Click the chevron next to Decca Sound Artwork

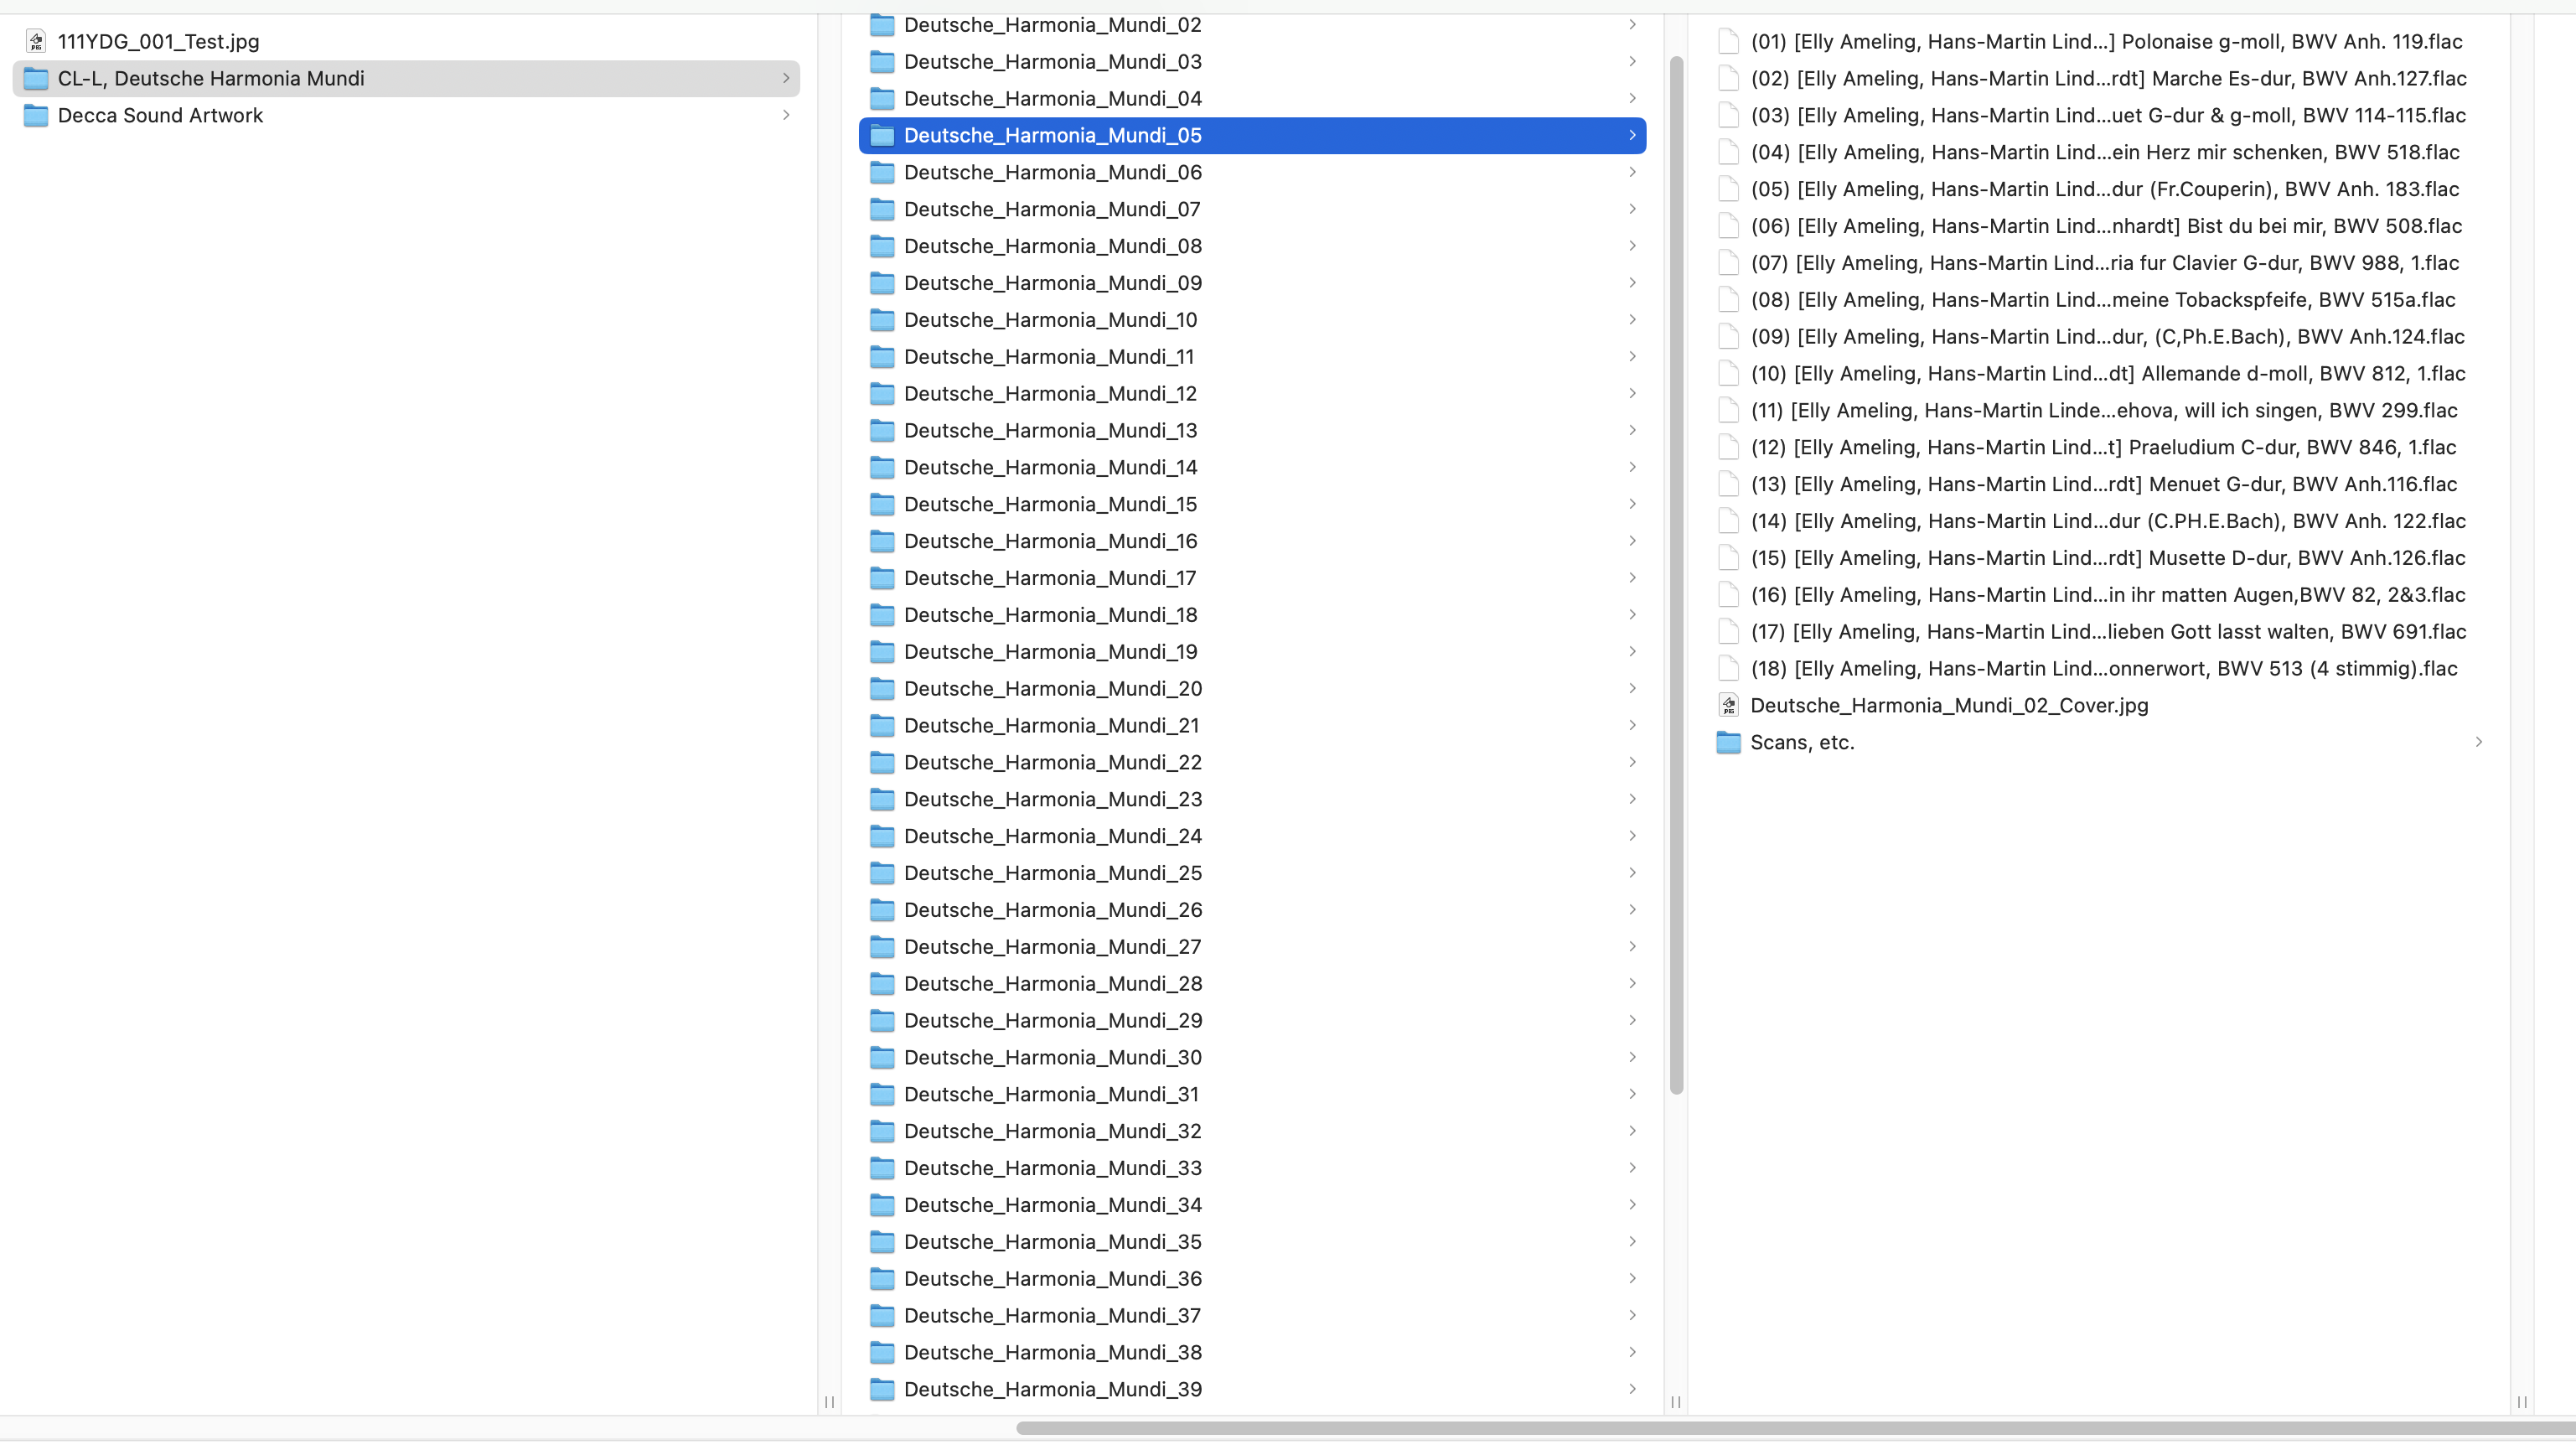pyautogui.click(x=786, y=115)
